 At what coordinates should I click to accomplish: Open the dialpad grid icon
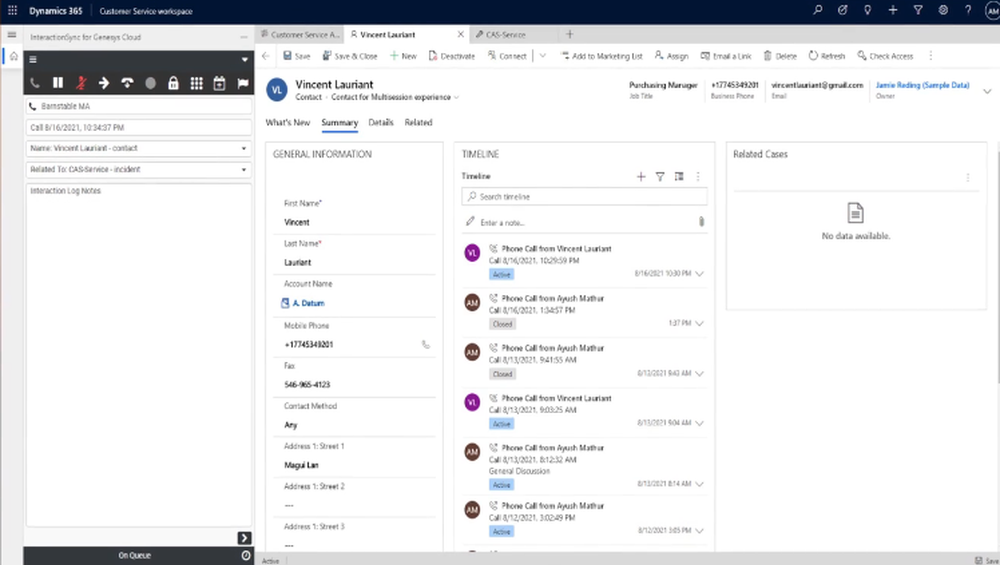point(196,83)
